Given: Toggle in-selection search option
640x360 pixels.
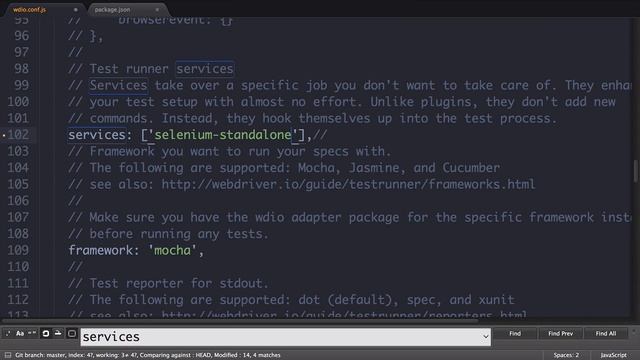Looking at the screenshot, I should tap(58, 333).
